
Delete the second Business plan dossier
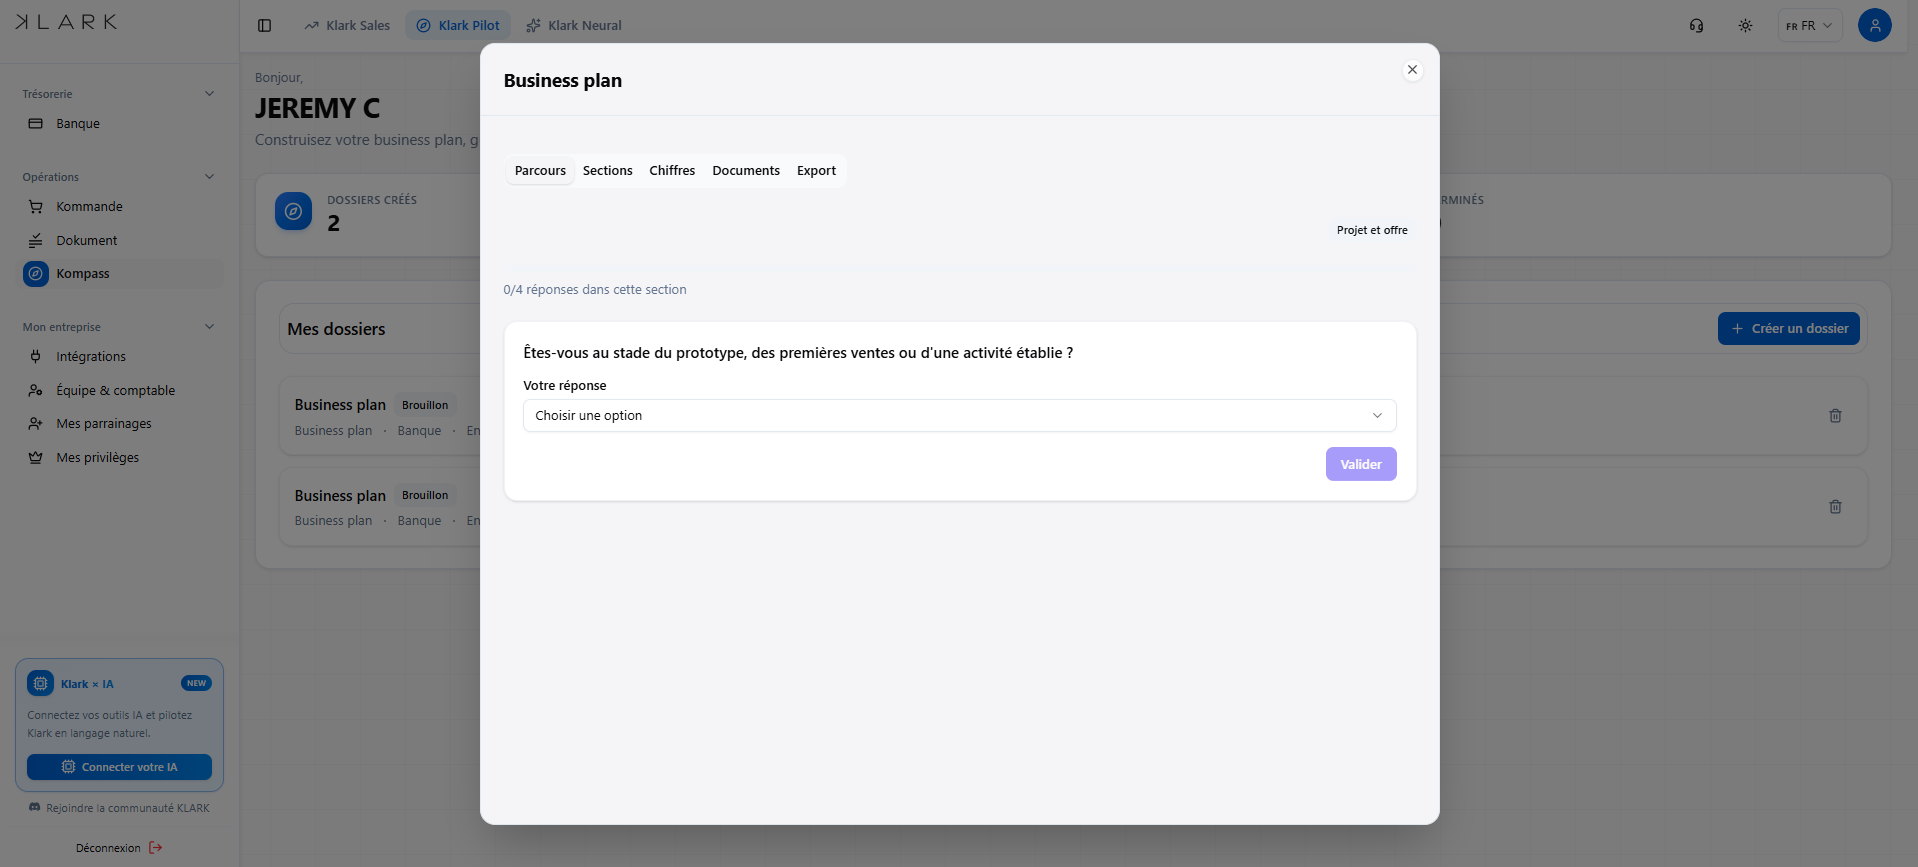point(1835,507)
